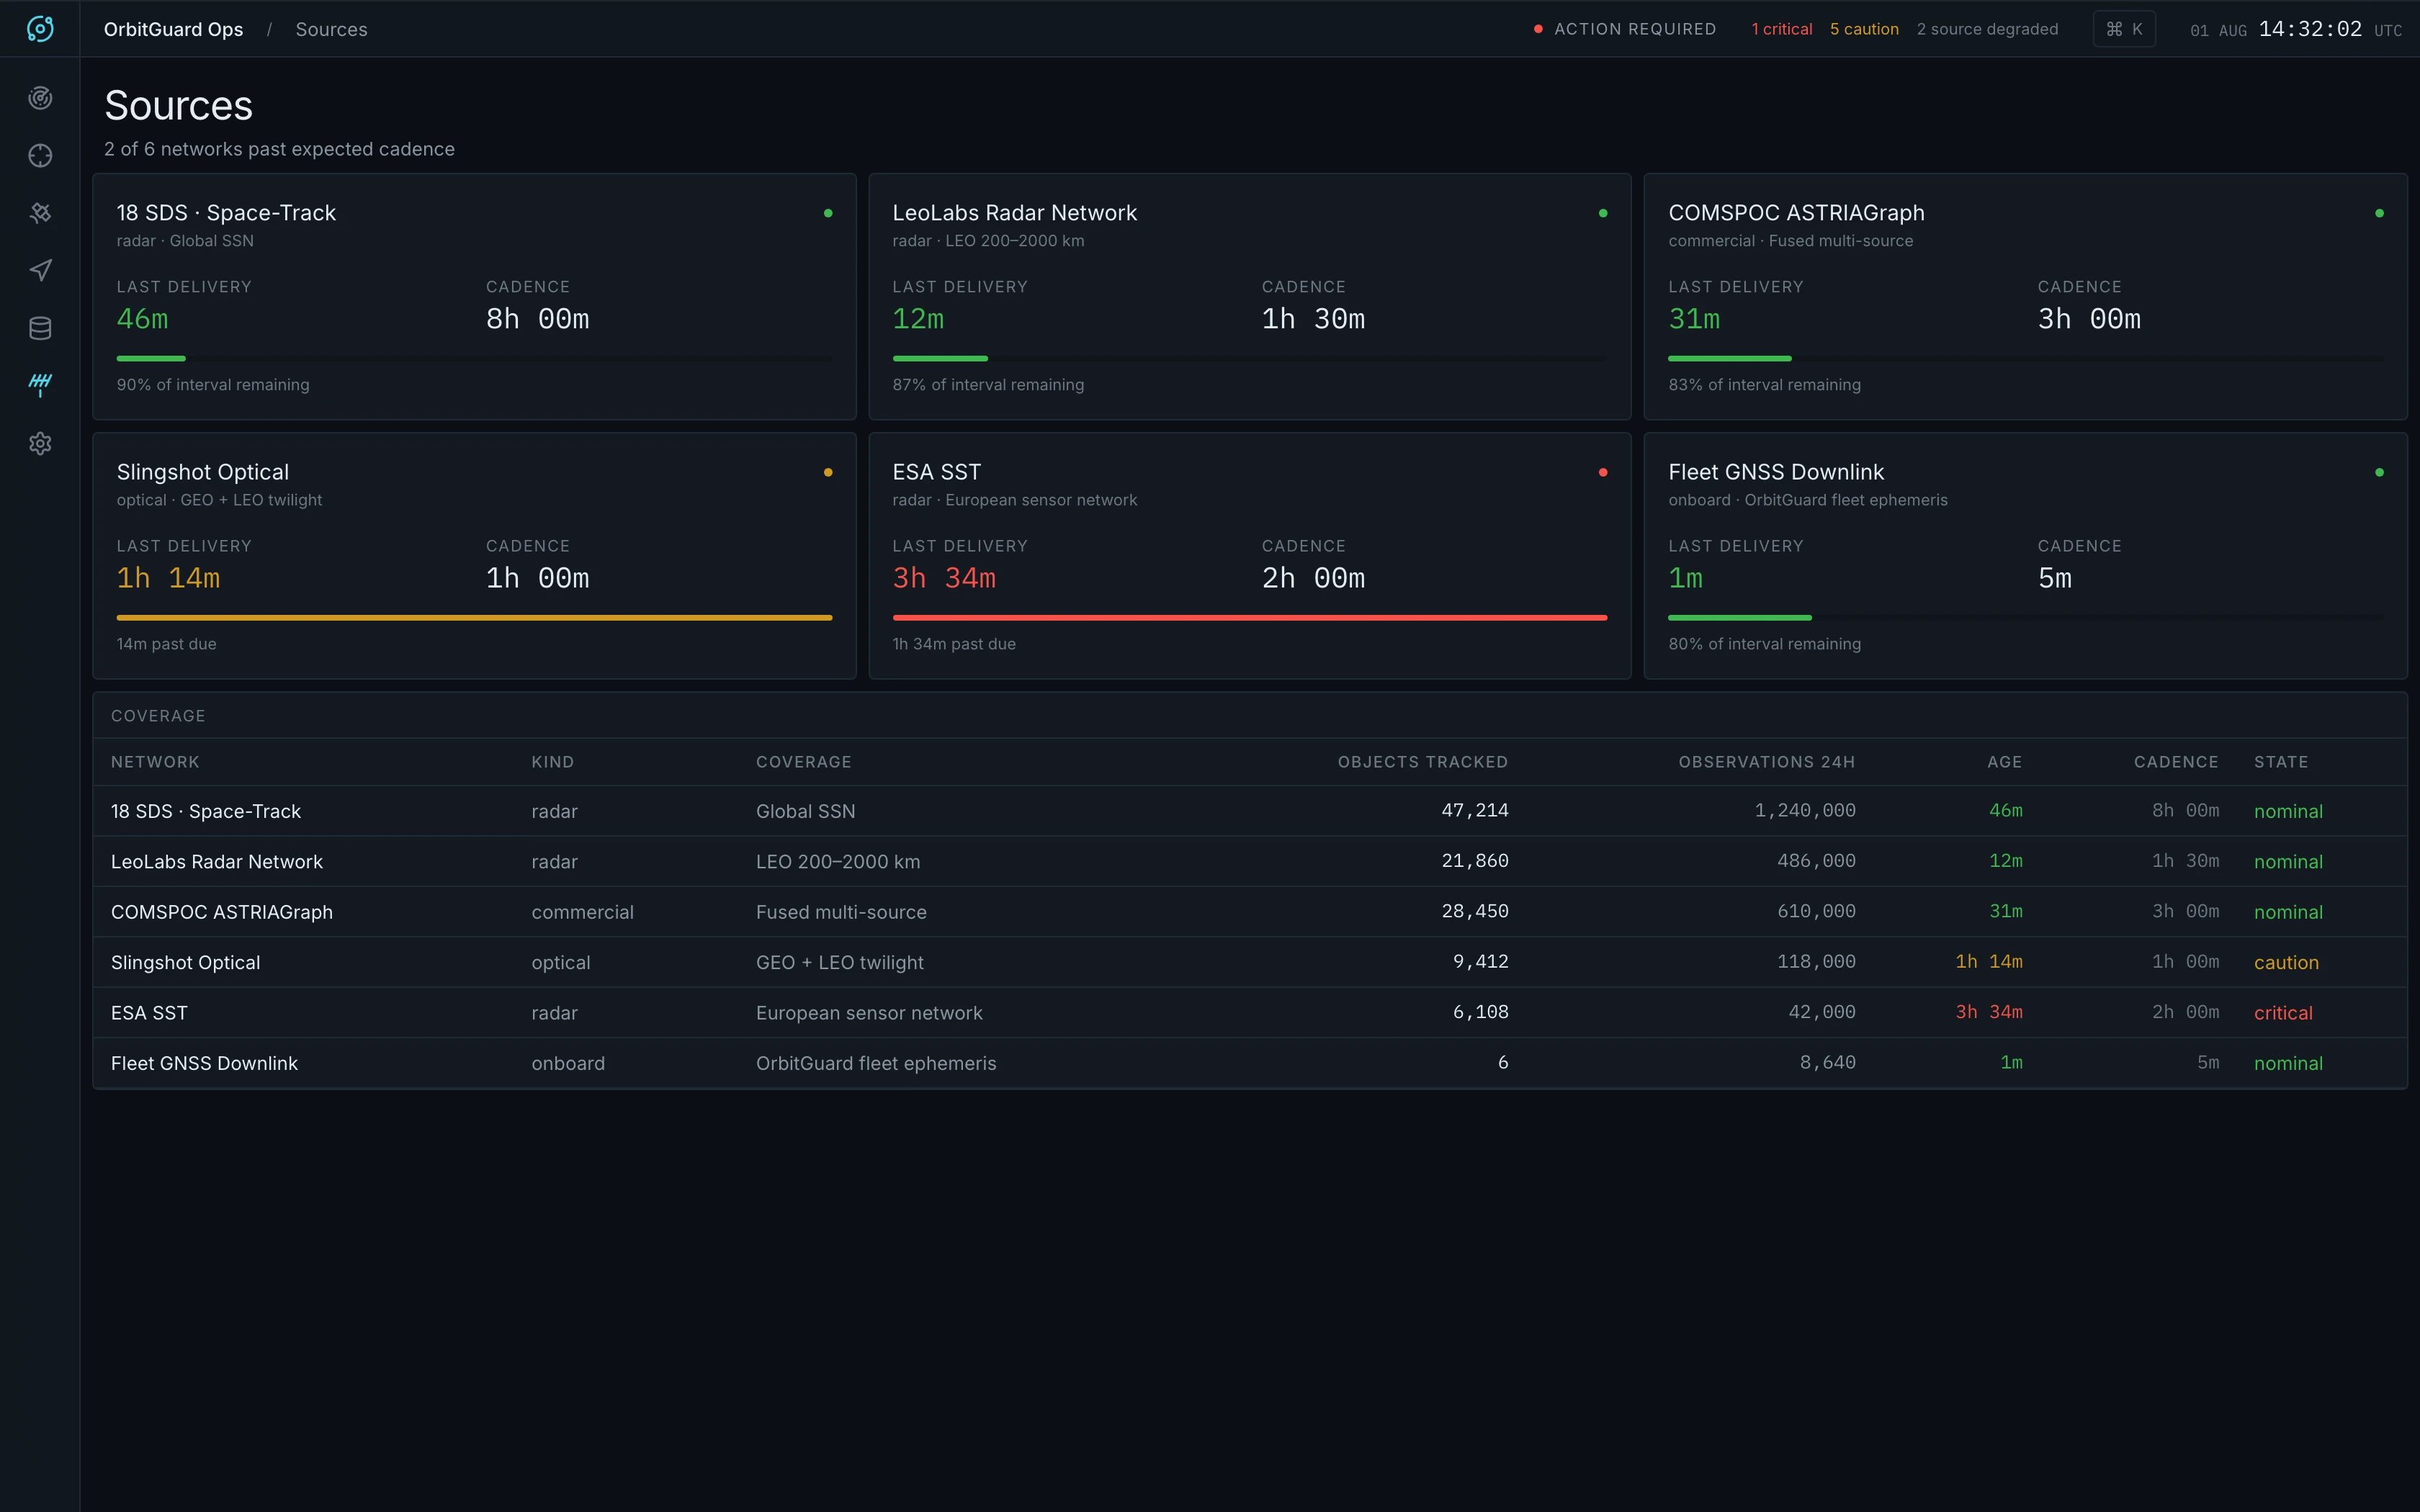Click the OrbitGuard Ops breadcrumb
The image size is (2420, 1512).
(173, 29)
